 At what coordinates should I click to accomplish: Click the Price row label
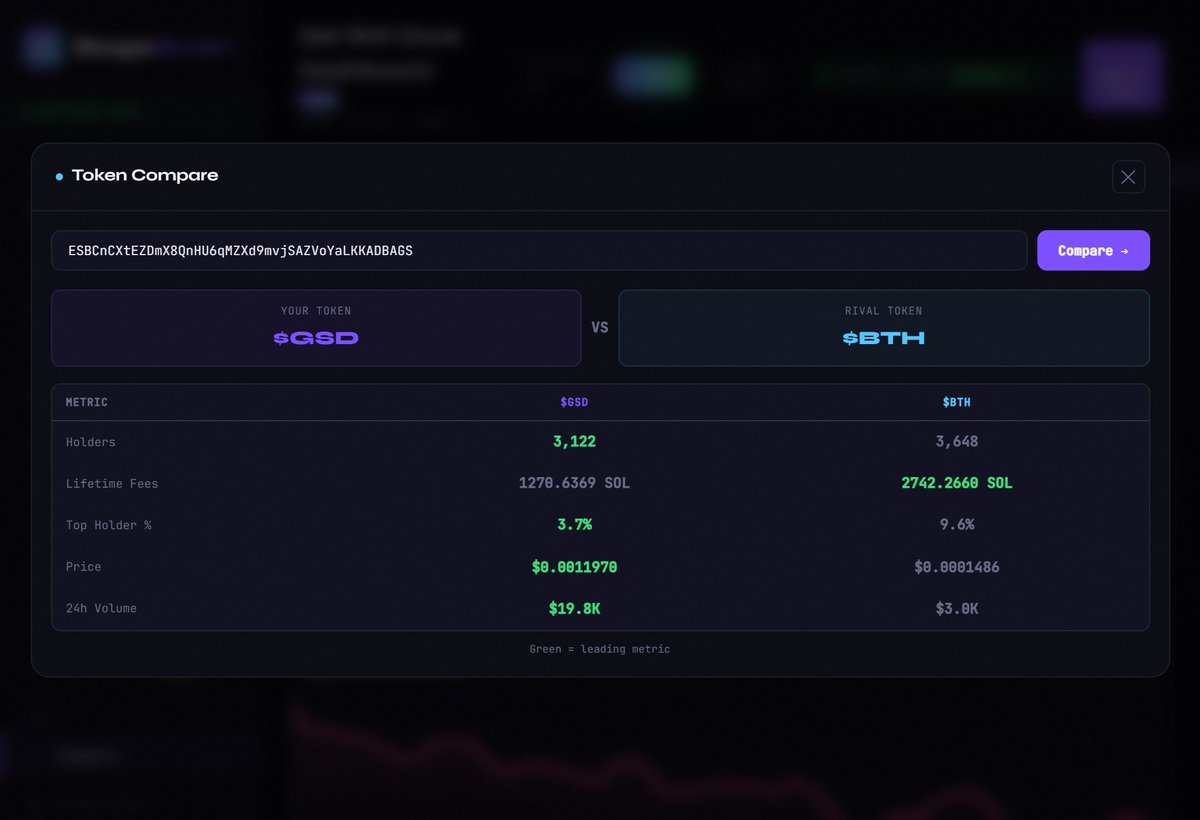point(84,567)
